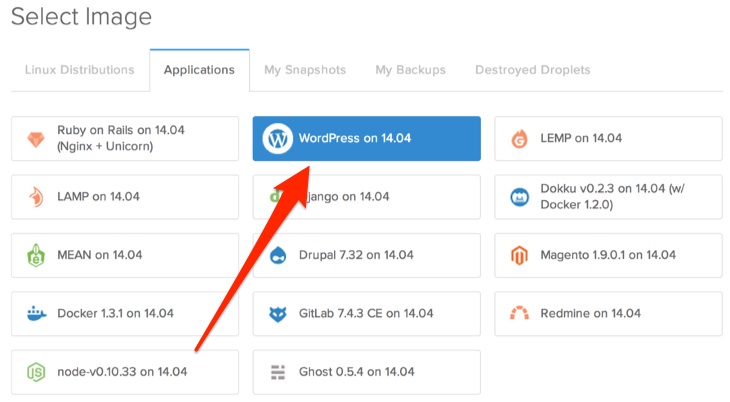Select Django on 14.04 image
This screenshot has height=402, width=730.
[x=367, y=197]
